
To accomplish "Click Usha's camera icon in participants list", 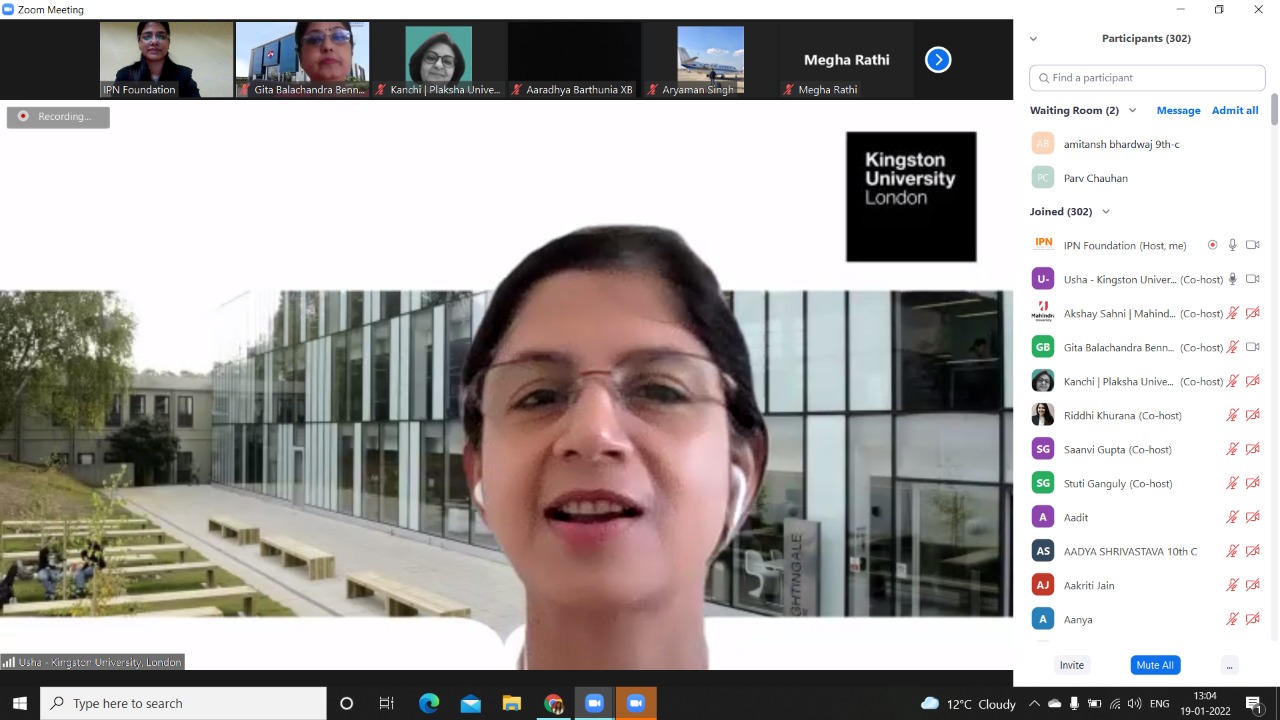I will (x=1252, y=279).
